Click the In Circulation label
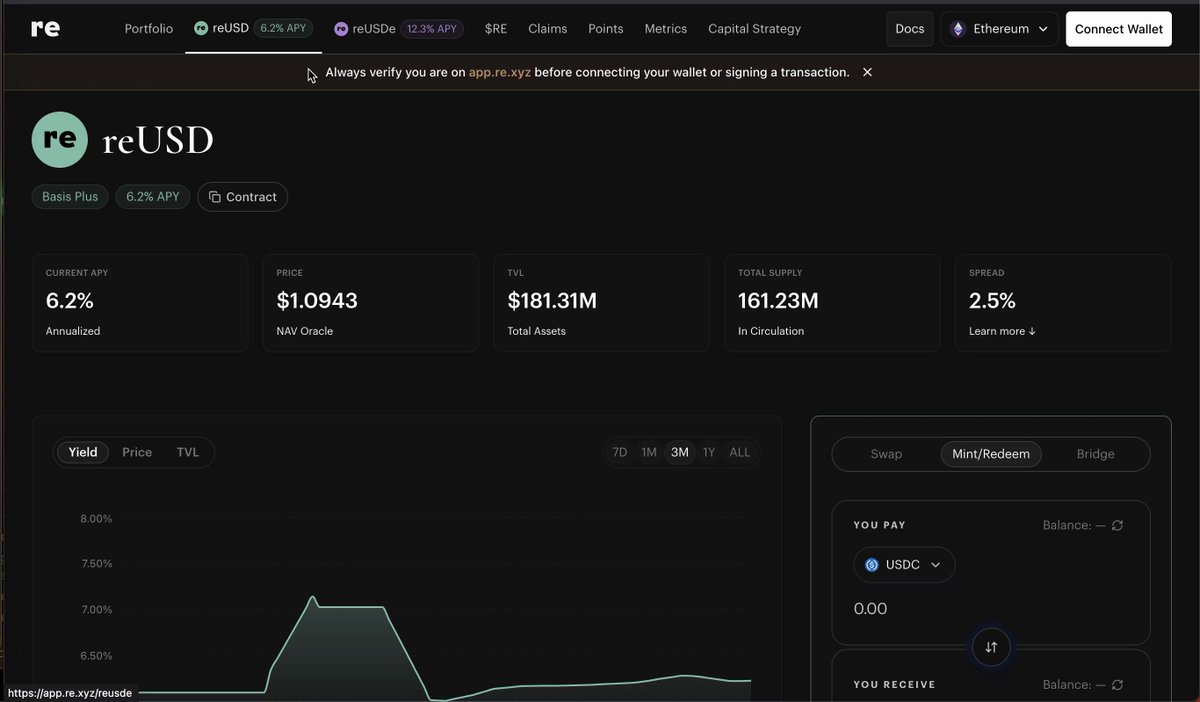This screenshot has width=1200, height=702. [x=771, y=331]
